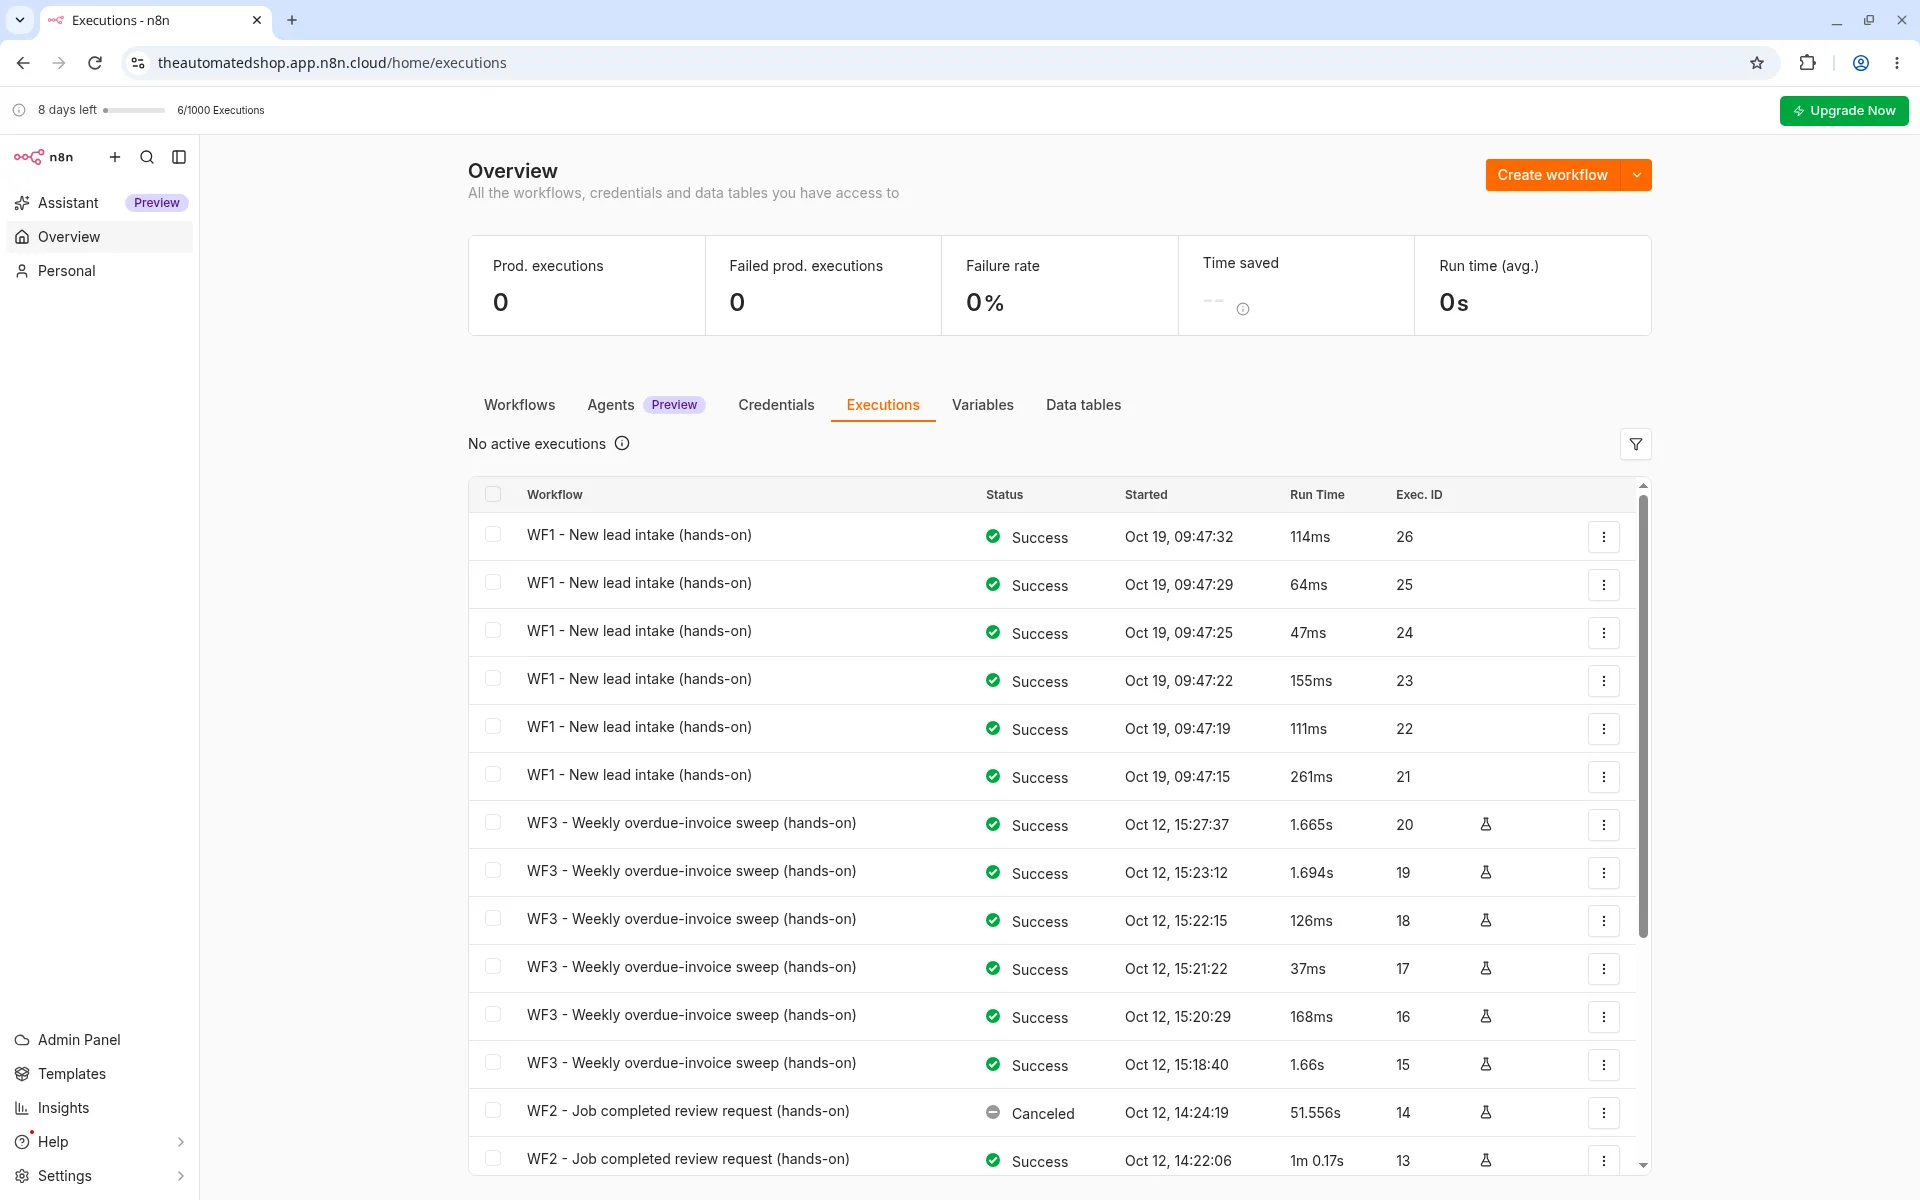The image size is (1920, 1200).
Task: Check the box for execution 26 row
Action: (x=493, y=534)
